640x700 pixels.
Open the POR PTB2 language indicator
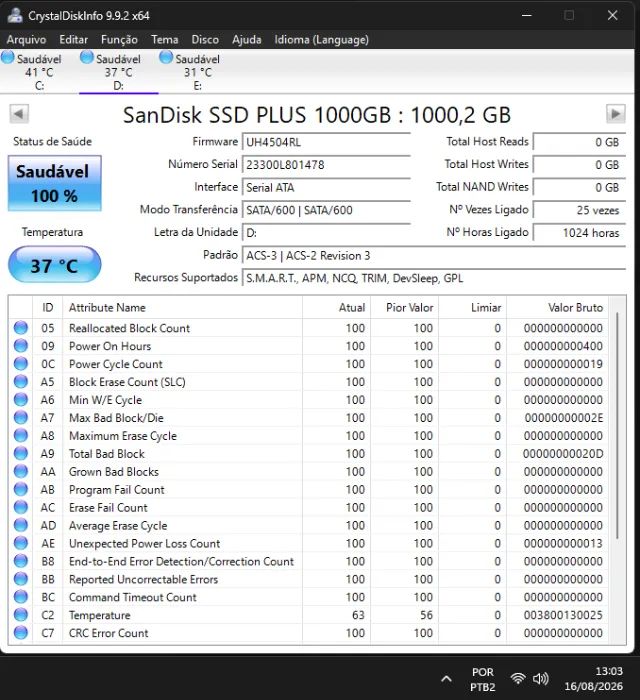483,679
